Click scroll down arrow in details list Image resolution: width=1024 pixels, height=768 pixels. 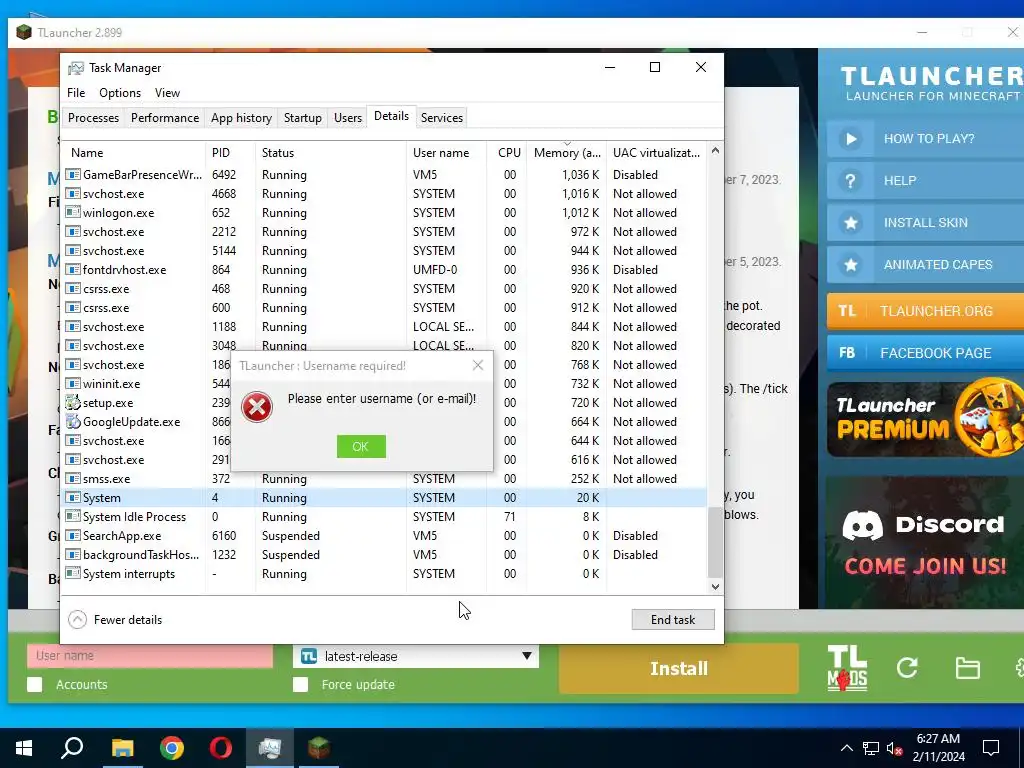(715, 586)
